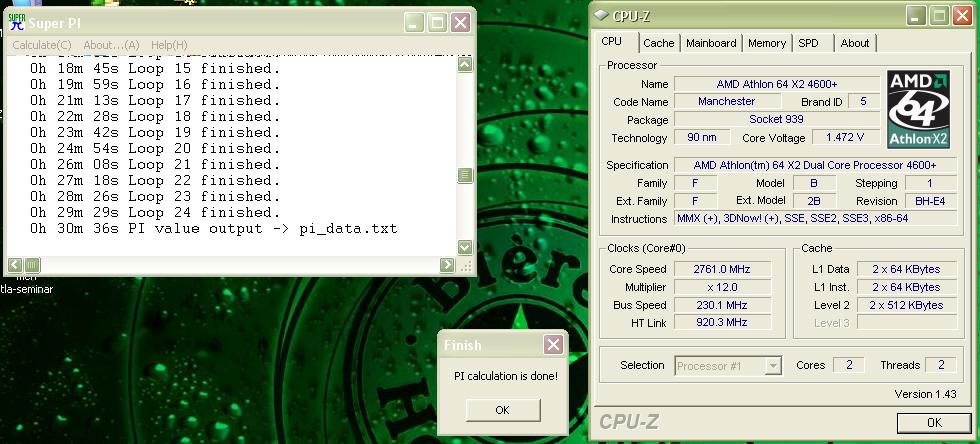Open the Calculate(C) menu
980x444 pixels.
(41, 45)
